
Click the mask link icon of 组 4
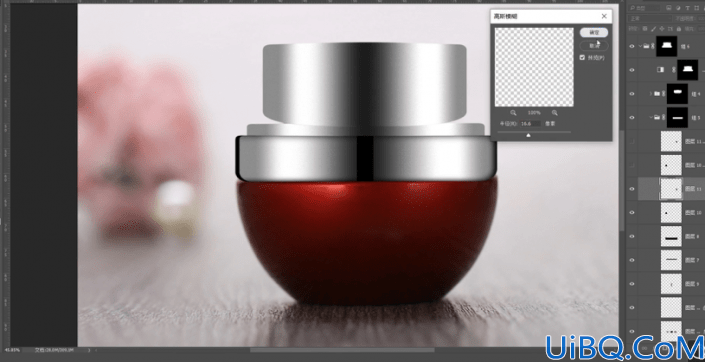click(663, 94)
